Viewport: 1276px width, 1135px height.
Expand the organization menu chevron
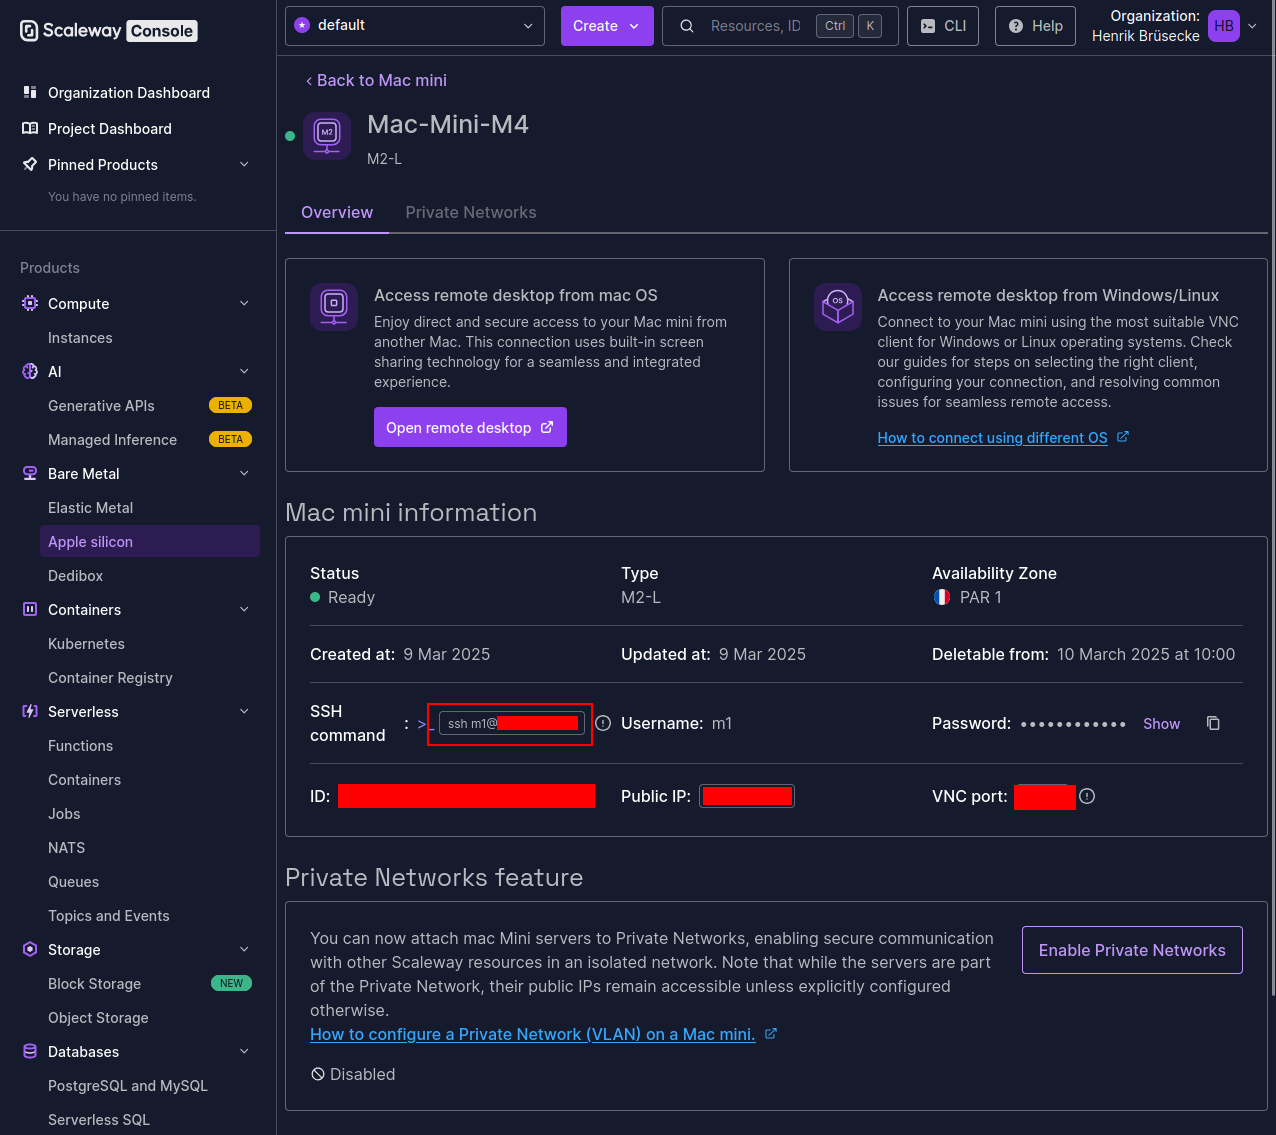point(1253,26)
